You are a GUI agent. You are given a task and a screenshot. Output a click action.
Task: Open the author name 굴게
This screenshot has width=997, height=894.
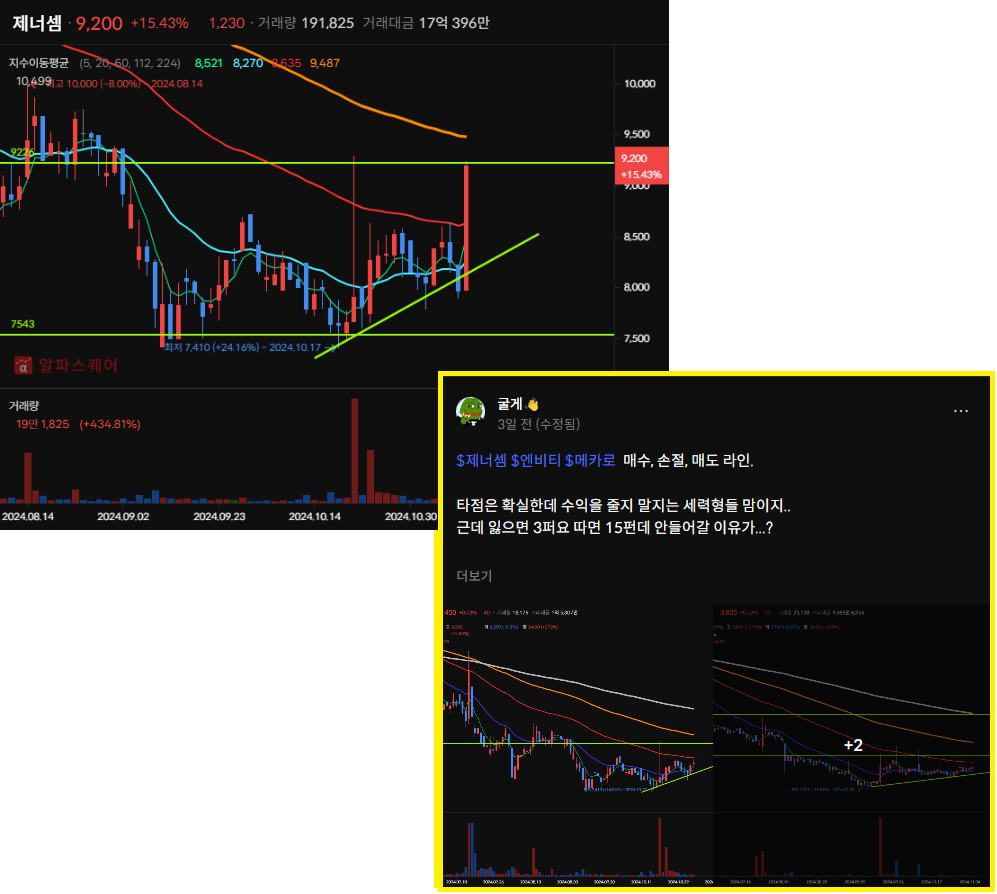click(510, 404)
